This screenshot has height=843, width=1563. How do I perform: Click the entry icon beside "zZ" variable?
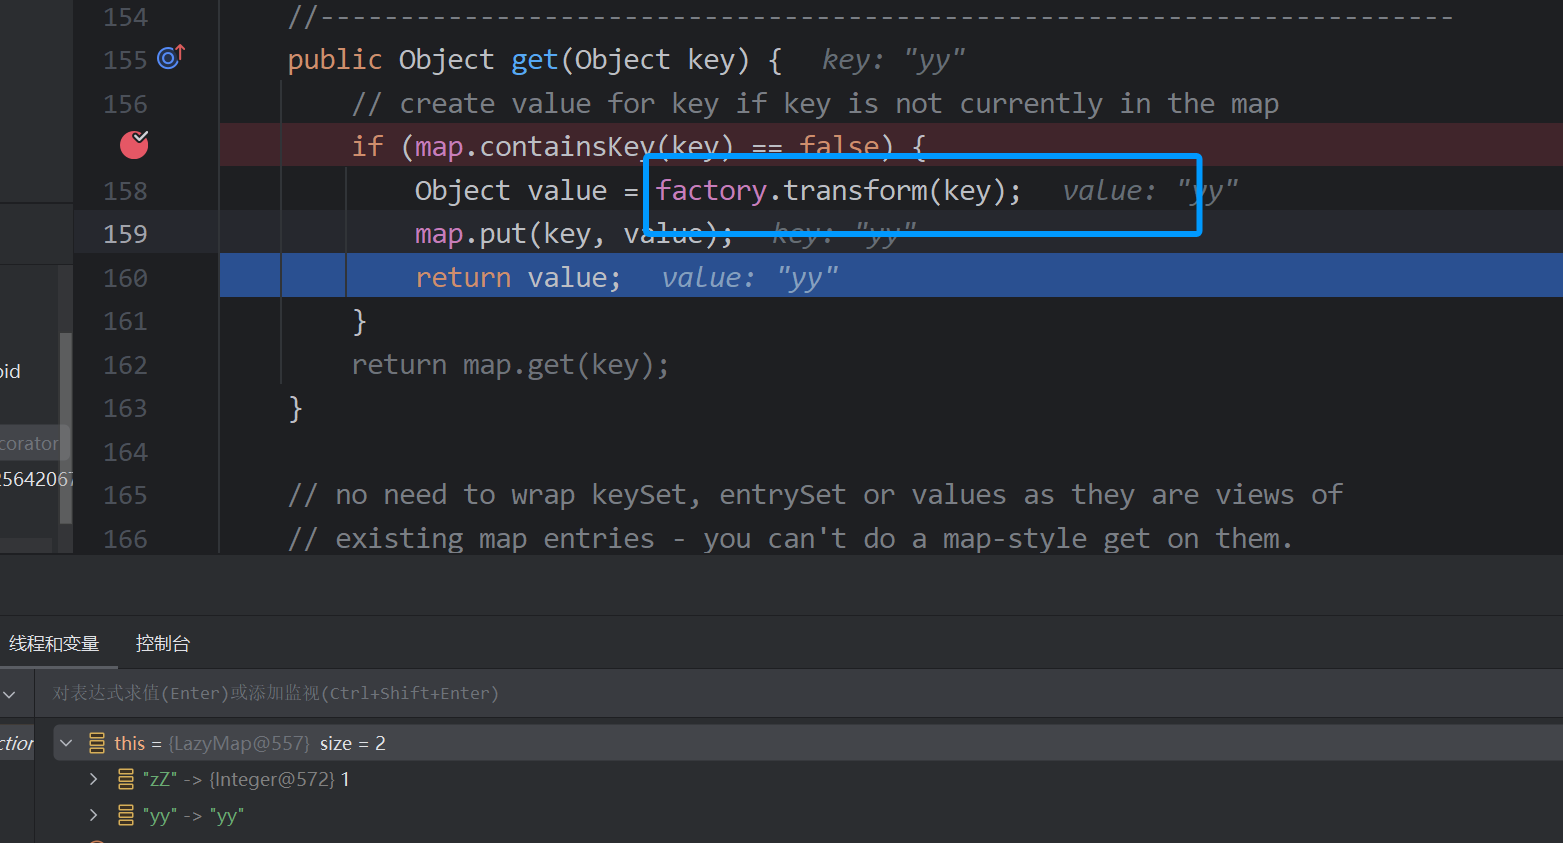[126, 779]
